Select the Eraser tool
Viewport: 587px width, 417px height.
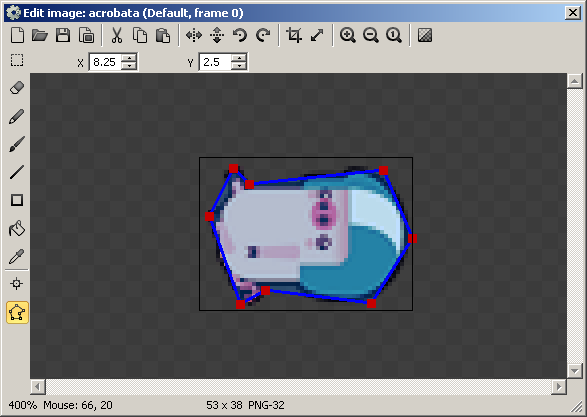point(17,88)
